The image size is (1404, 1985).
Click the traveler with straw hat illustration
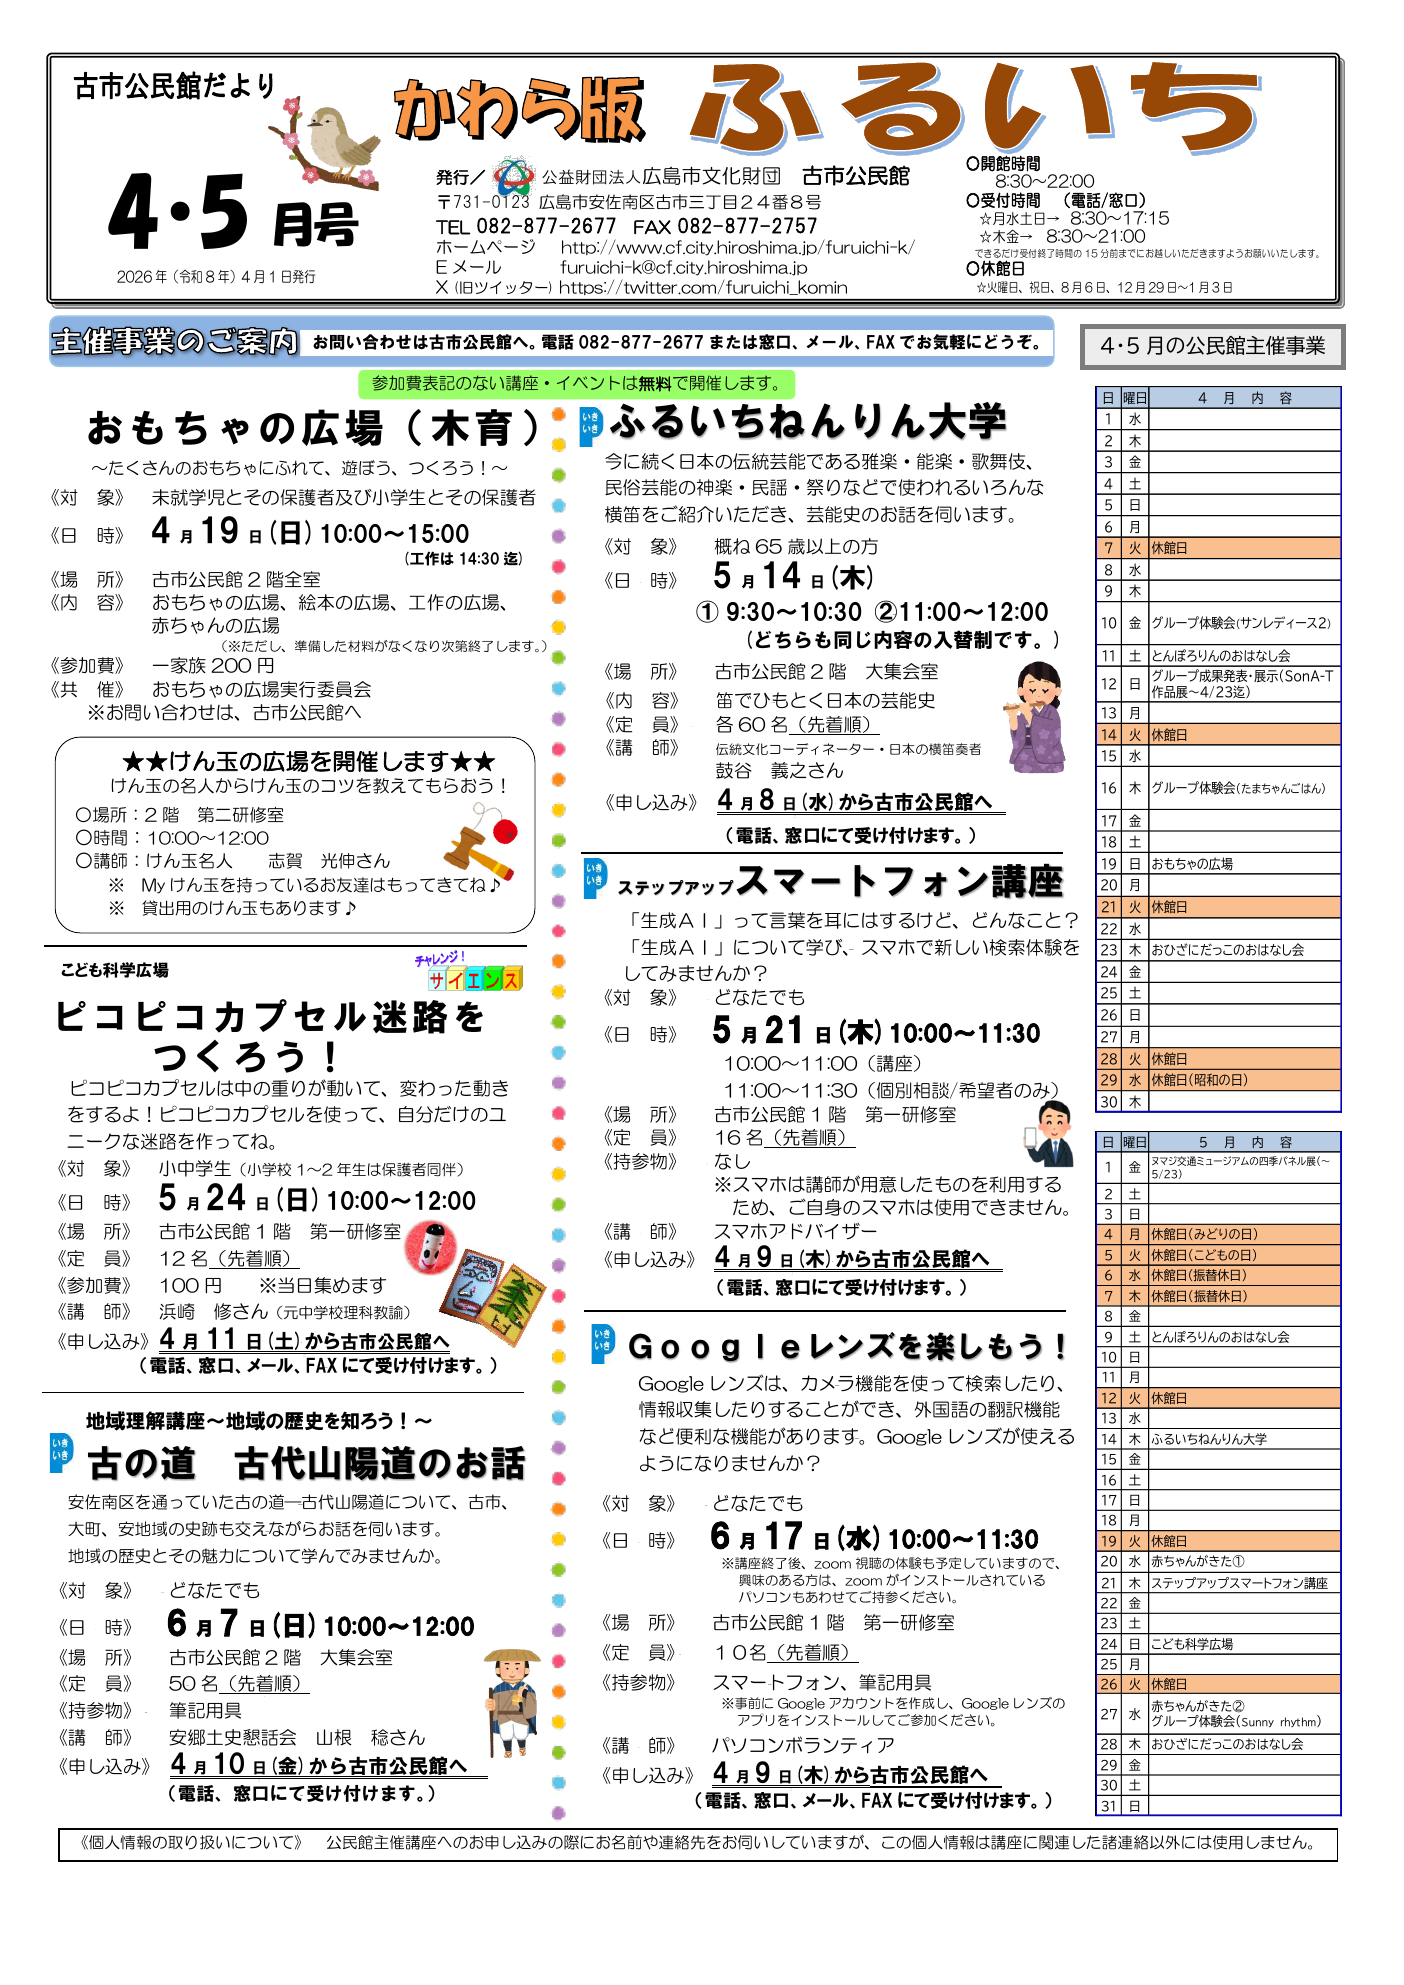[515, 1702]
